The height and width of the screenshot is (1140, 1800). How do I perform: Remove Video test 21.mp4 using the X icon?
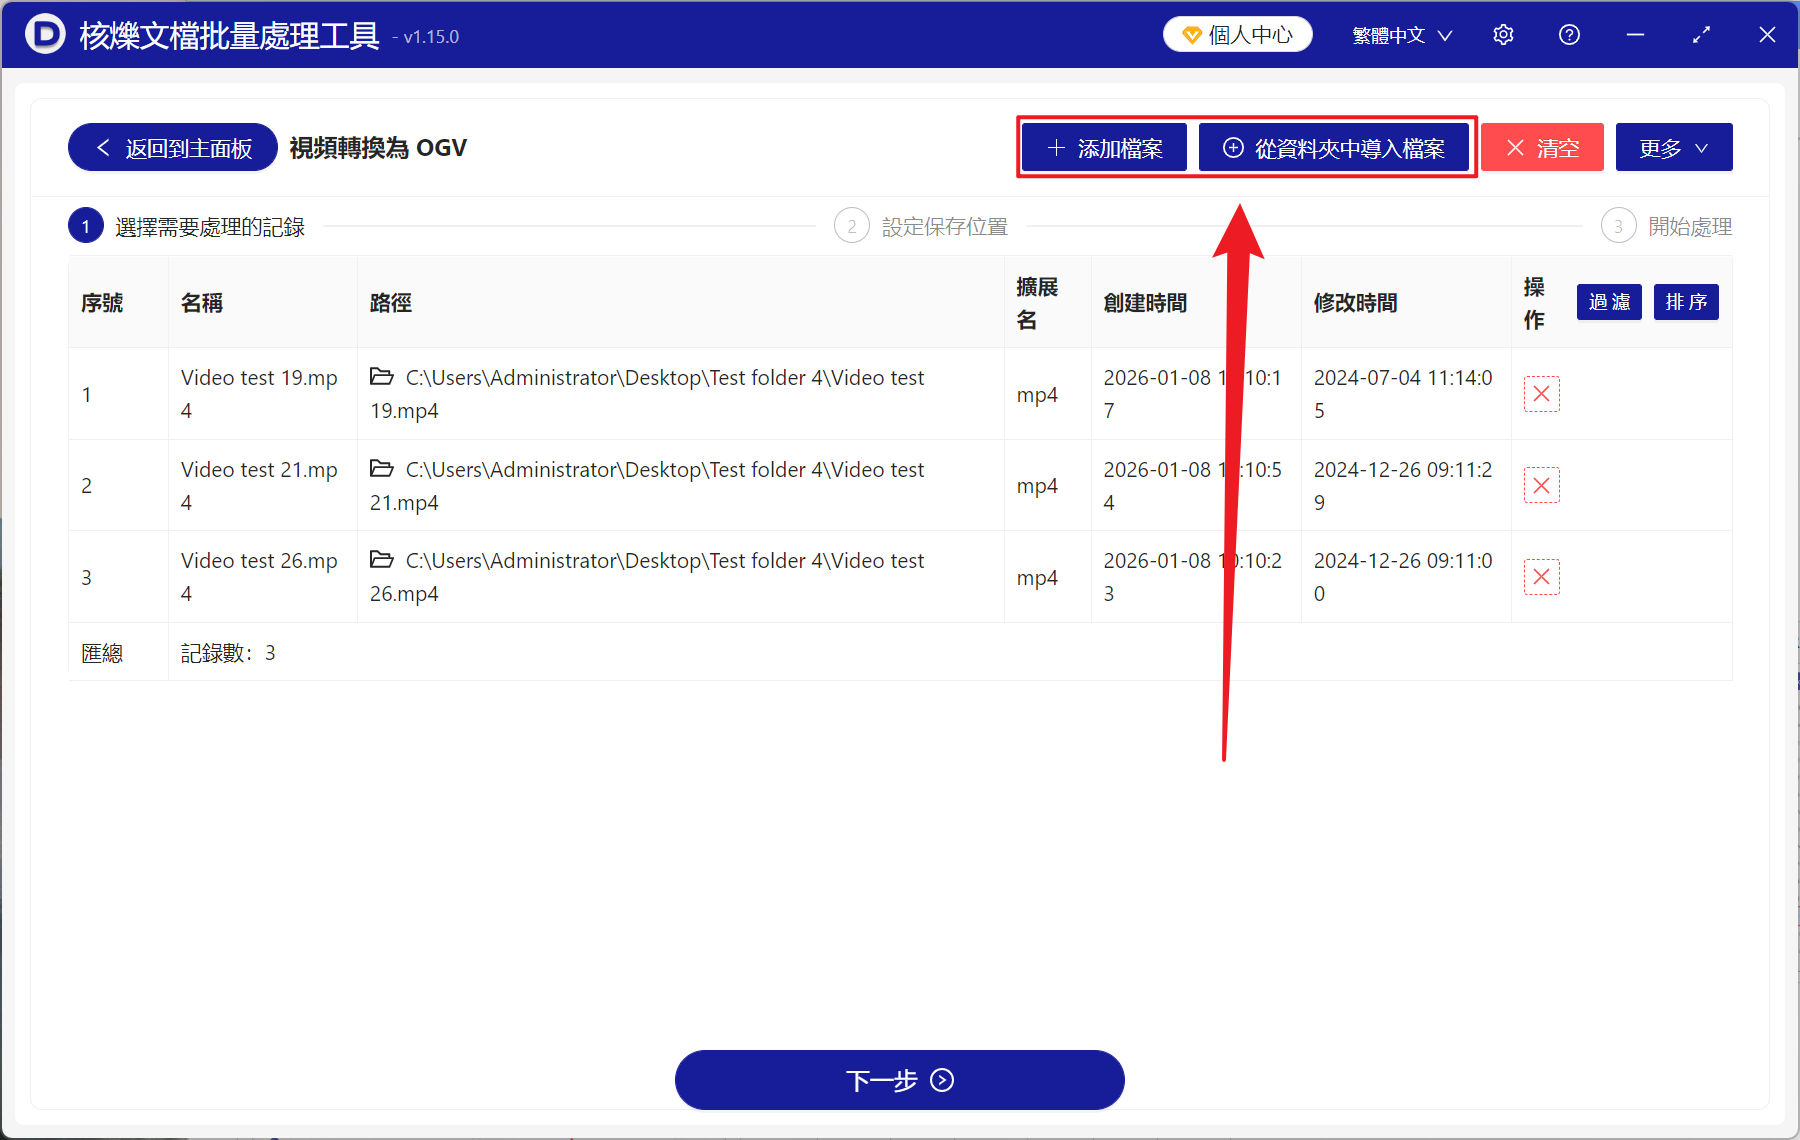(1541, 485)
